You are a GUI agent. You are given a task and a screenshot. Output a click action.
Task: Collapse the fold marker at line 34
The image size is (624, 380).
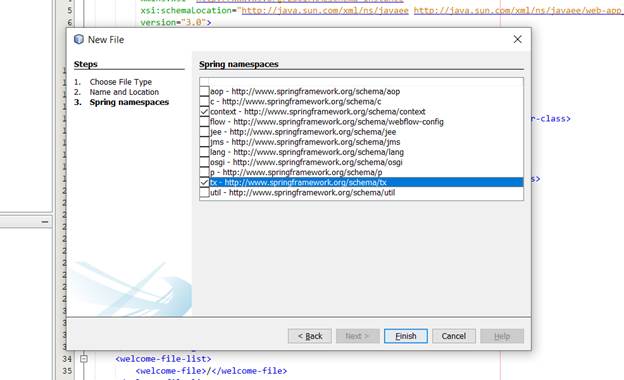click(84, 359)
